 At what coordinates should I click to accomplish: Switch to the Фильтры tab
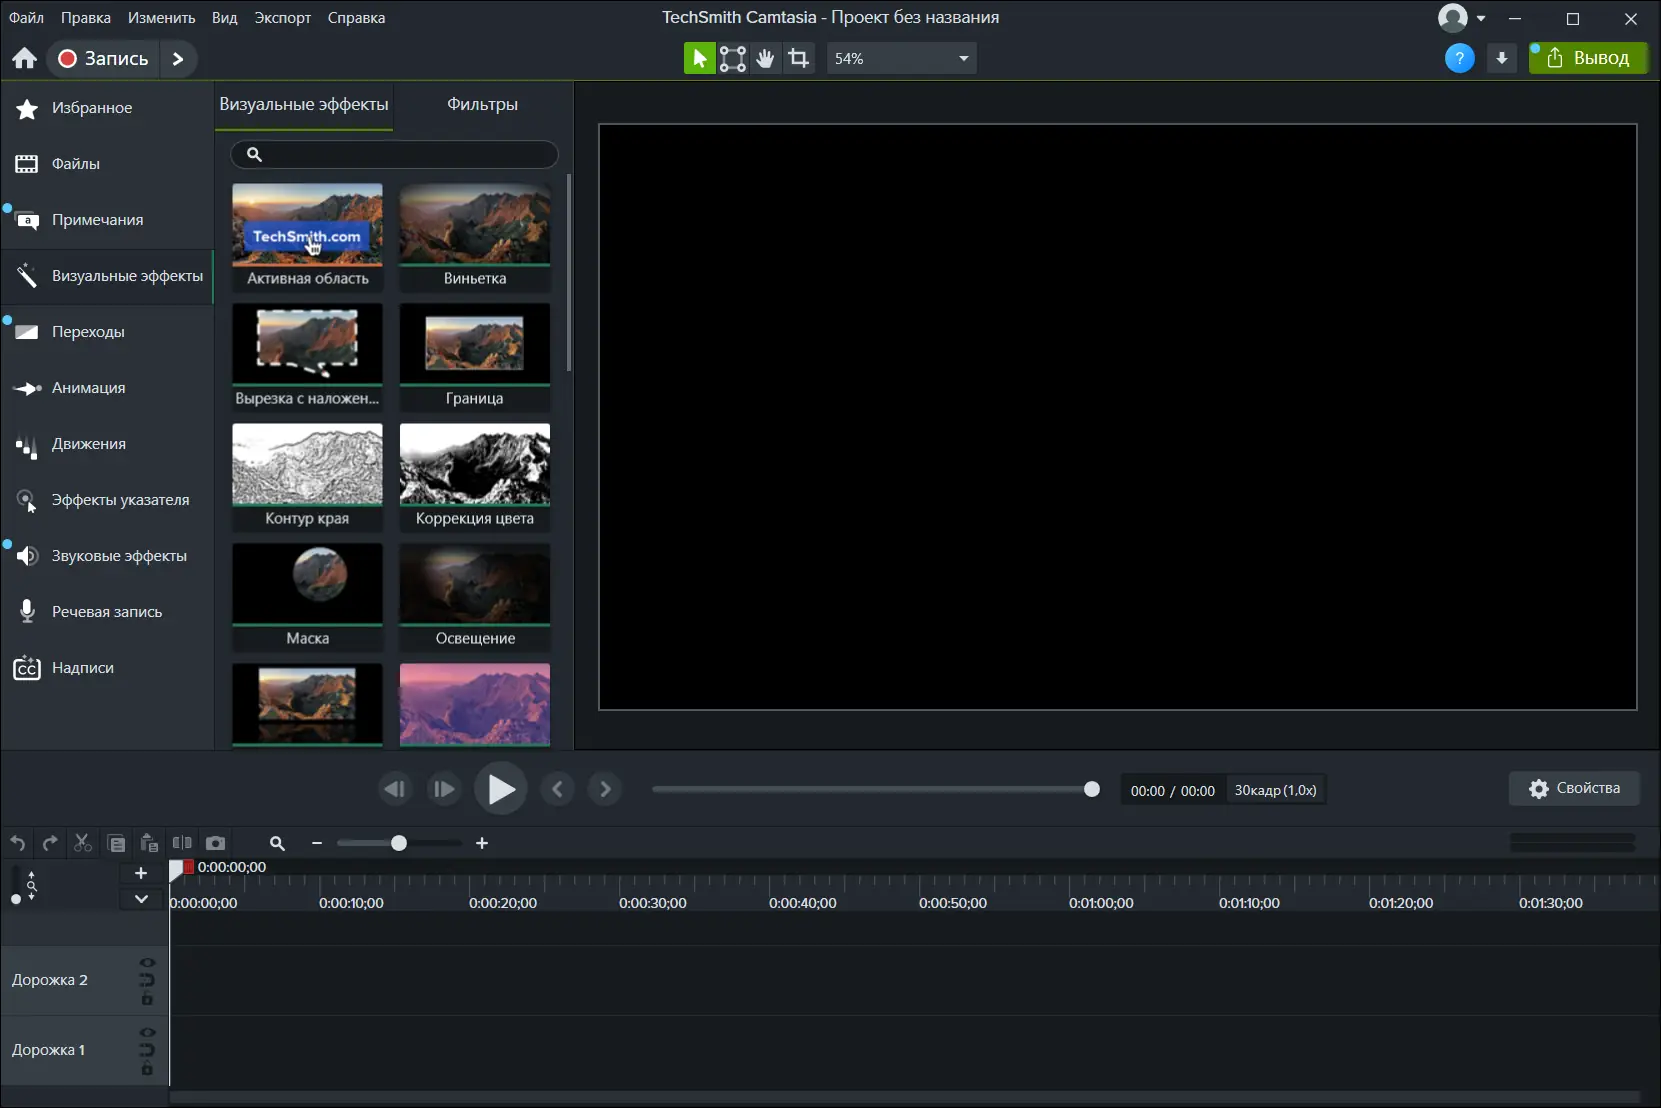point(482,105)
